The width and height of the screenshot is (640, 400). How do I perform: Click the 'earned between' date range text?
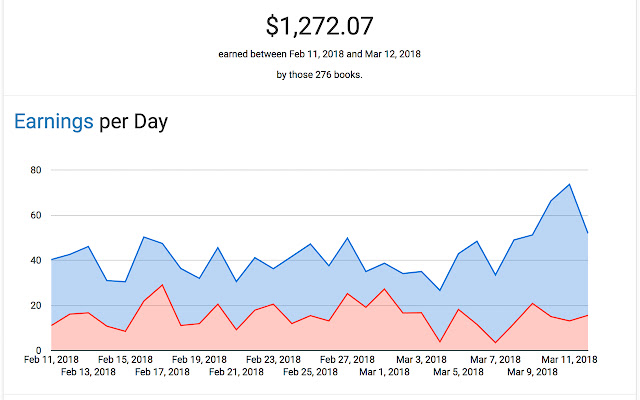pos(320,55)
